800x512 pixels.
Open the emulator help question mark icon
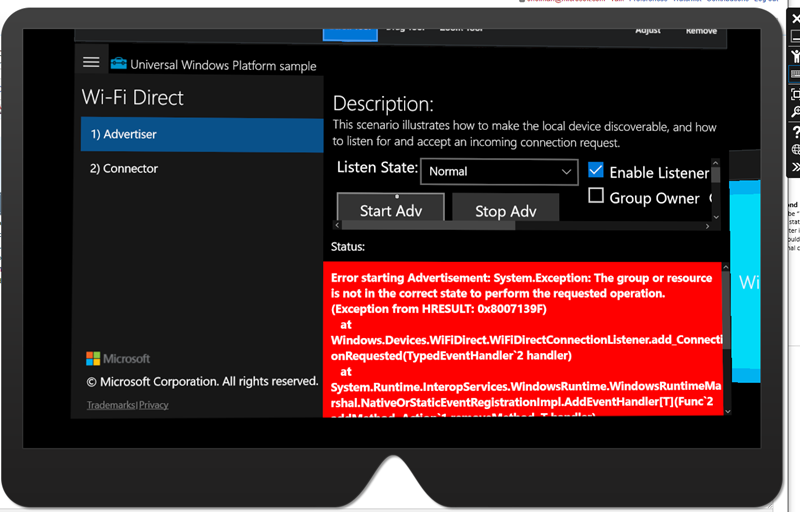(795, 132)
